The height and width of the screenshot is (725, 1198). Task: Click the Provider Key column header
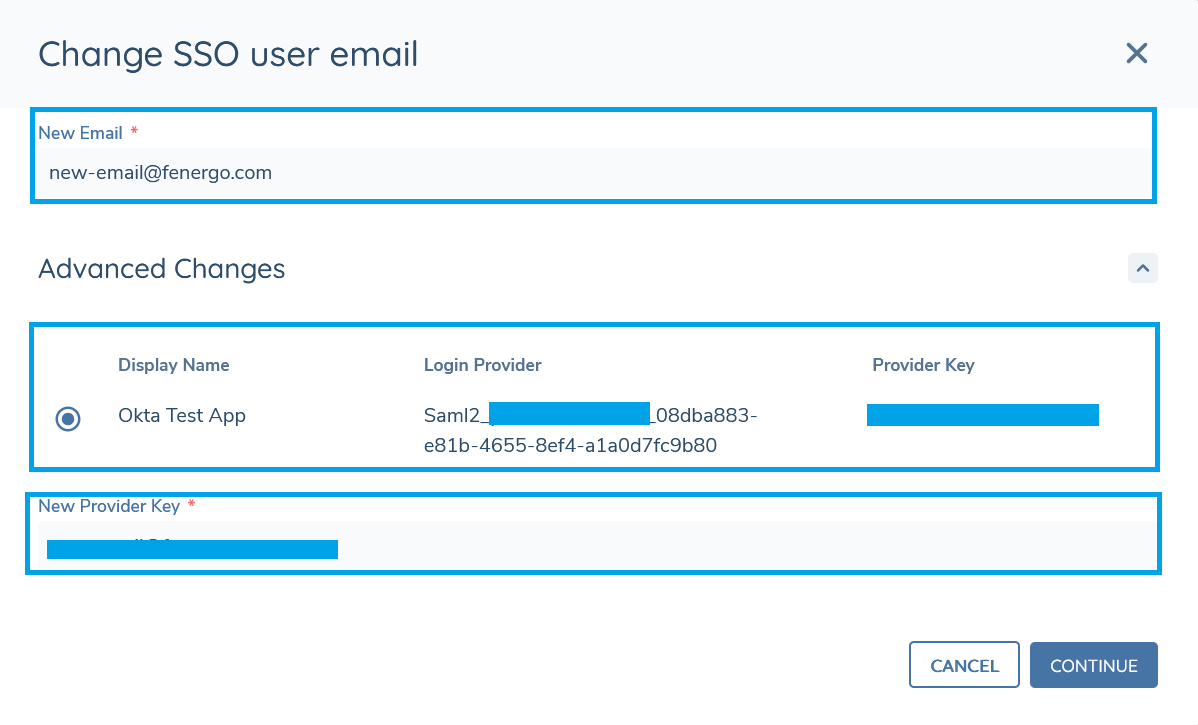pos(923,365)
